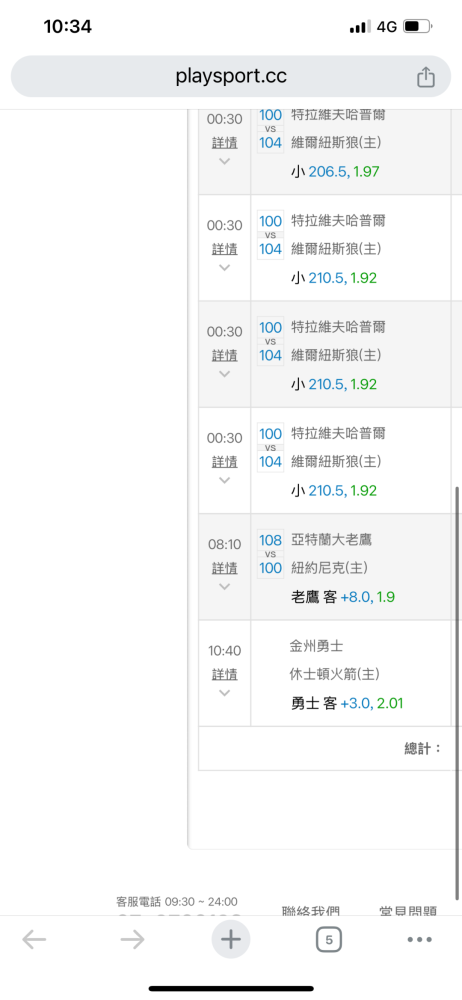
Task: Expand chevron under 08:10 Hawks game
Action: pyautogui.click(x=224, y=586)
